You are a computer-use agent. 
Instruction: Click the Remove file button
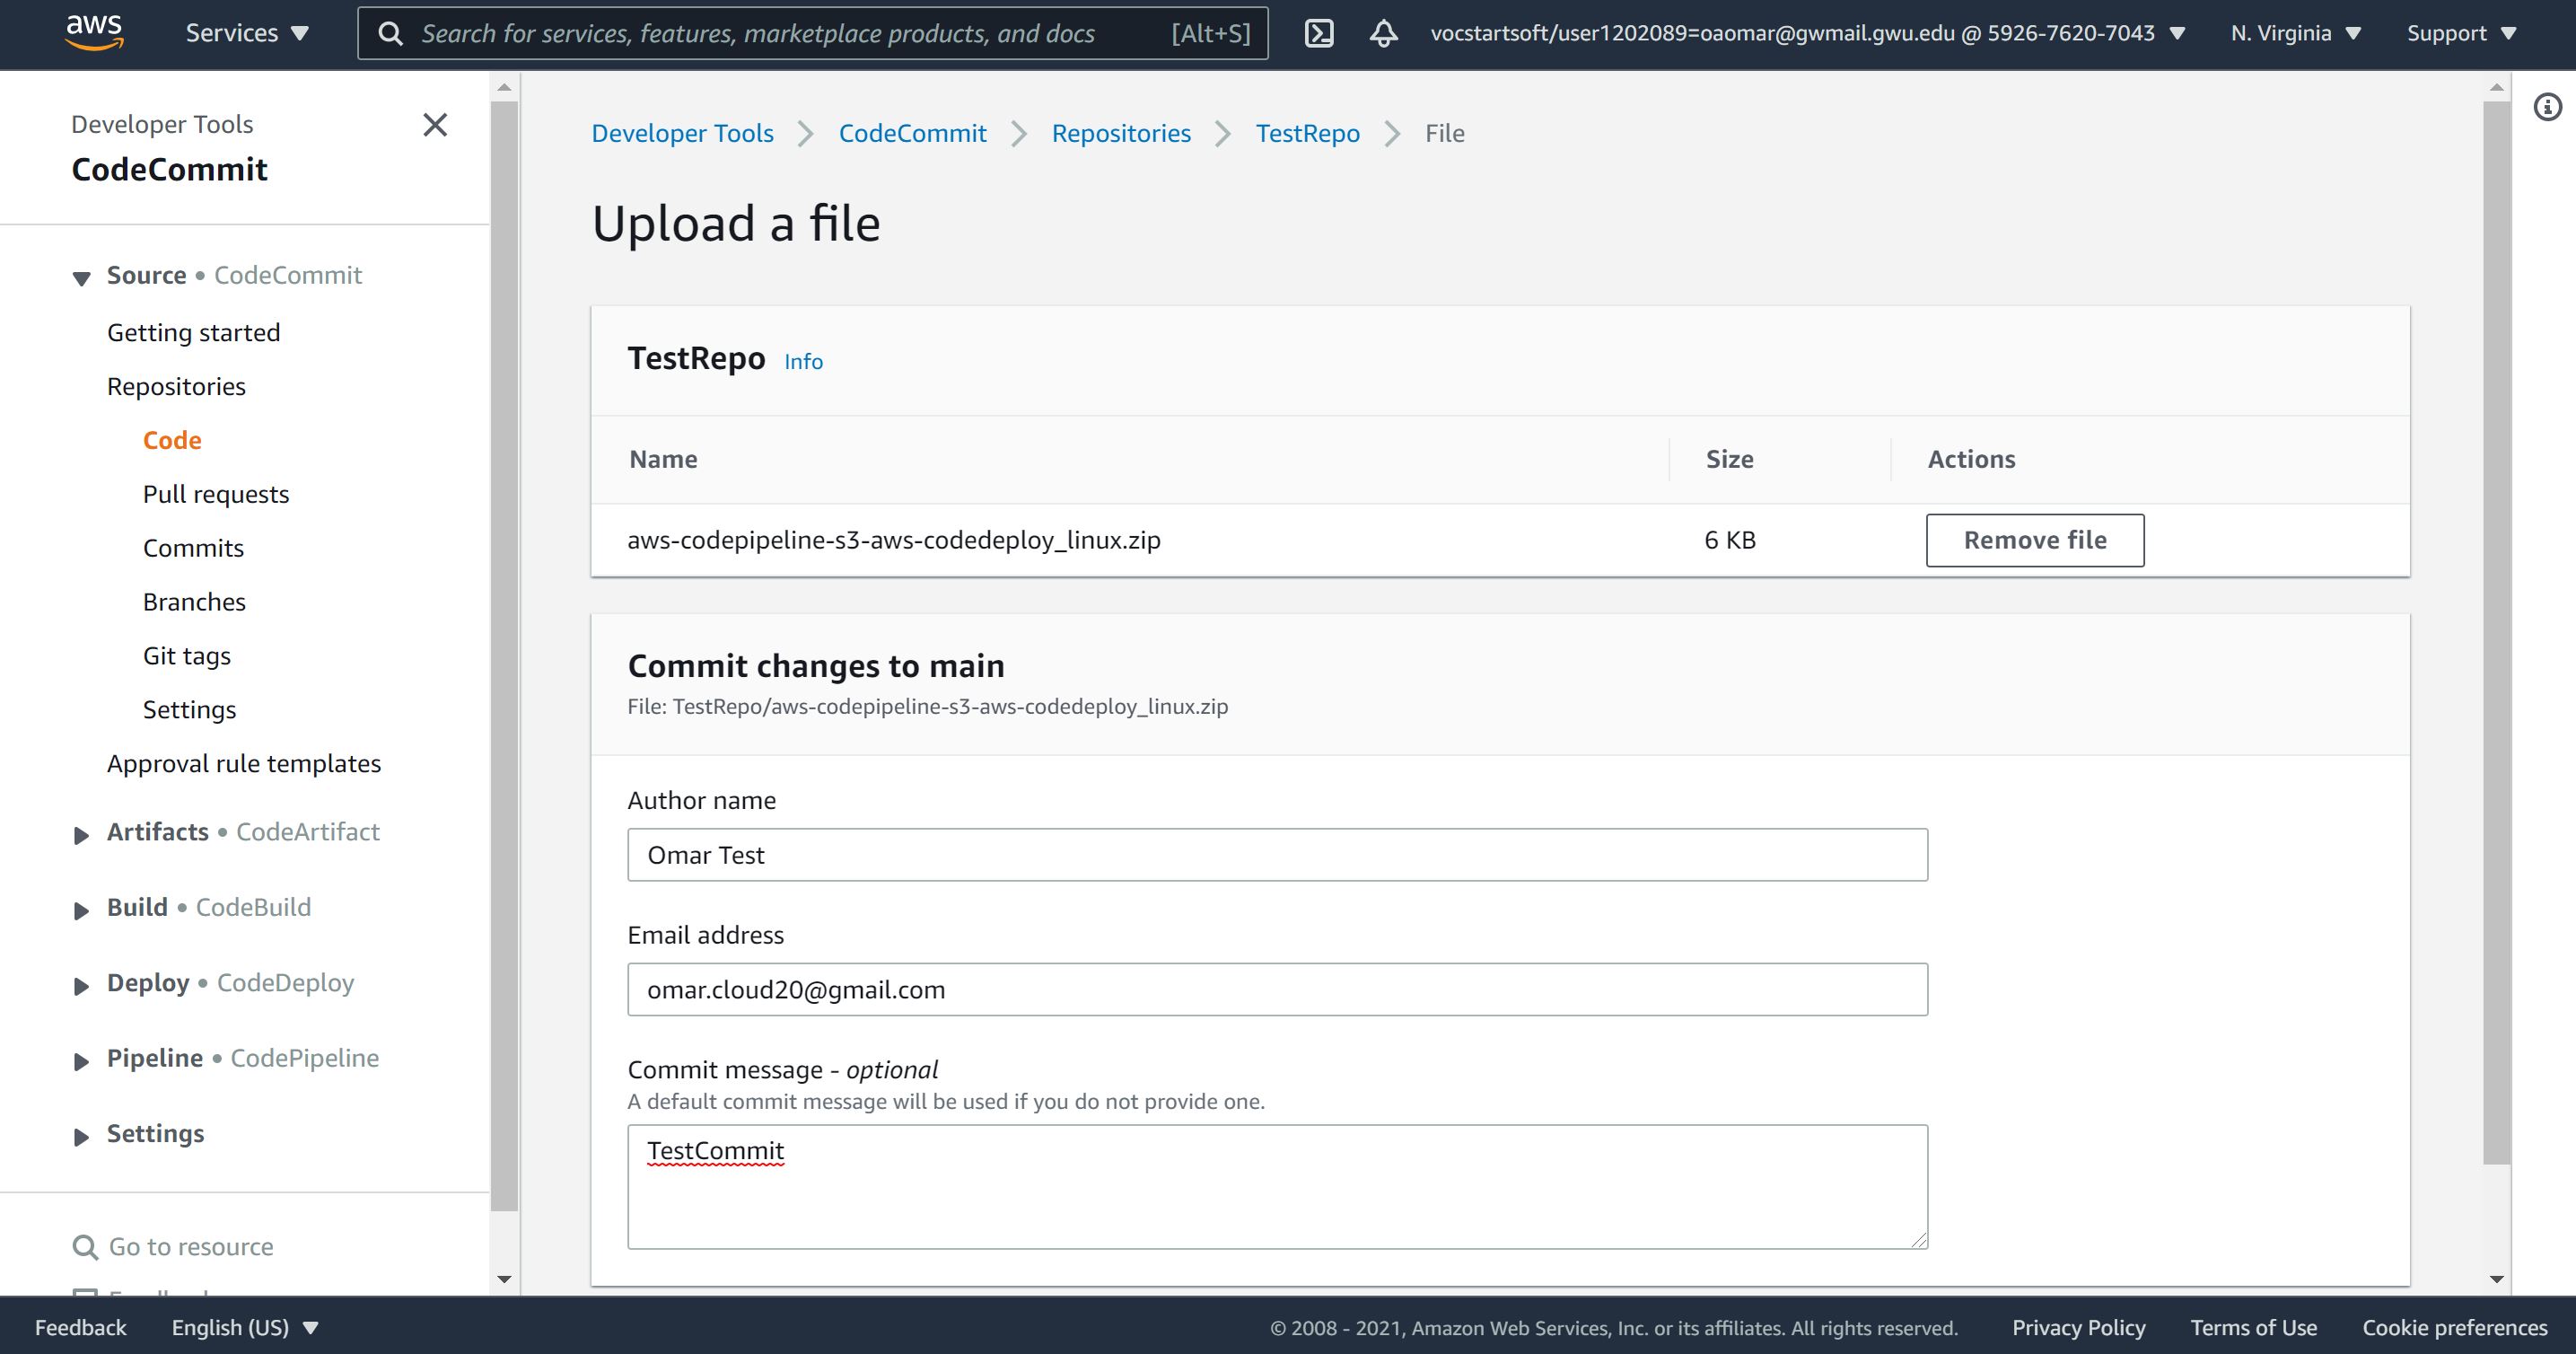(x=2035, y=540)
